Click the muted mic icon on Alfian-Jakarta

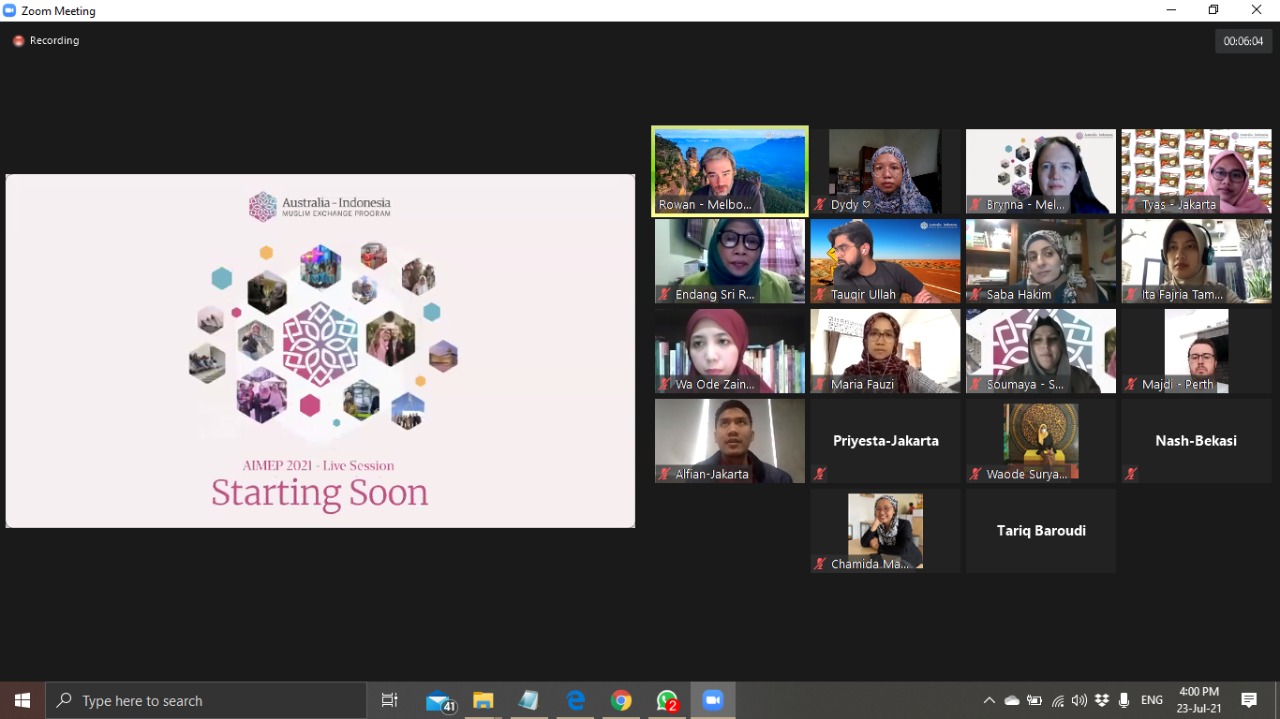664,474
